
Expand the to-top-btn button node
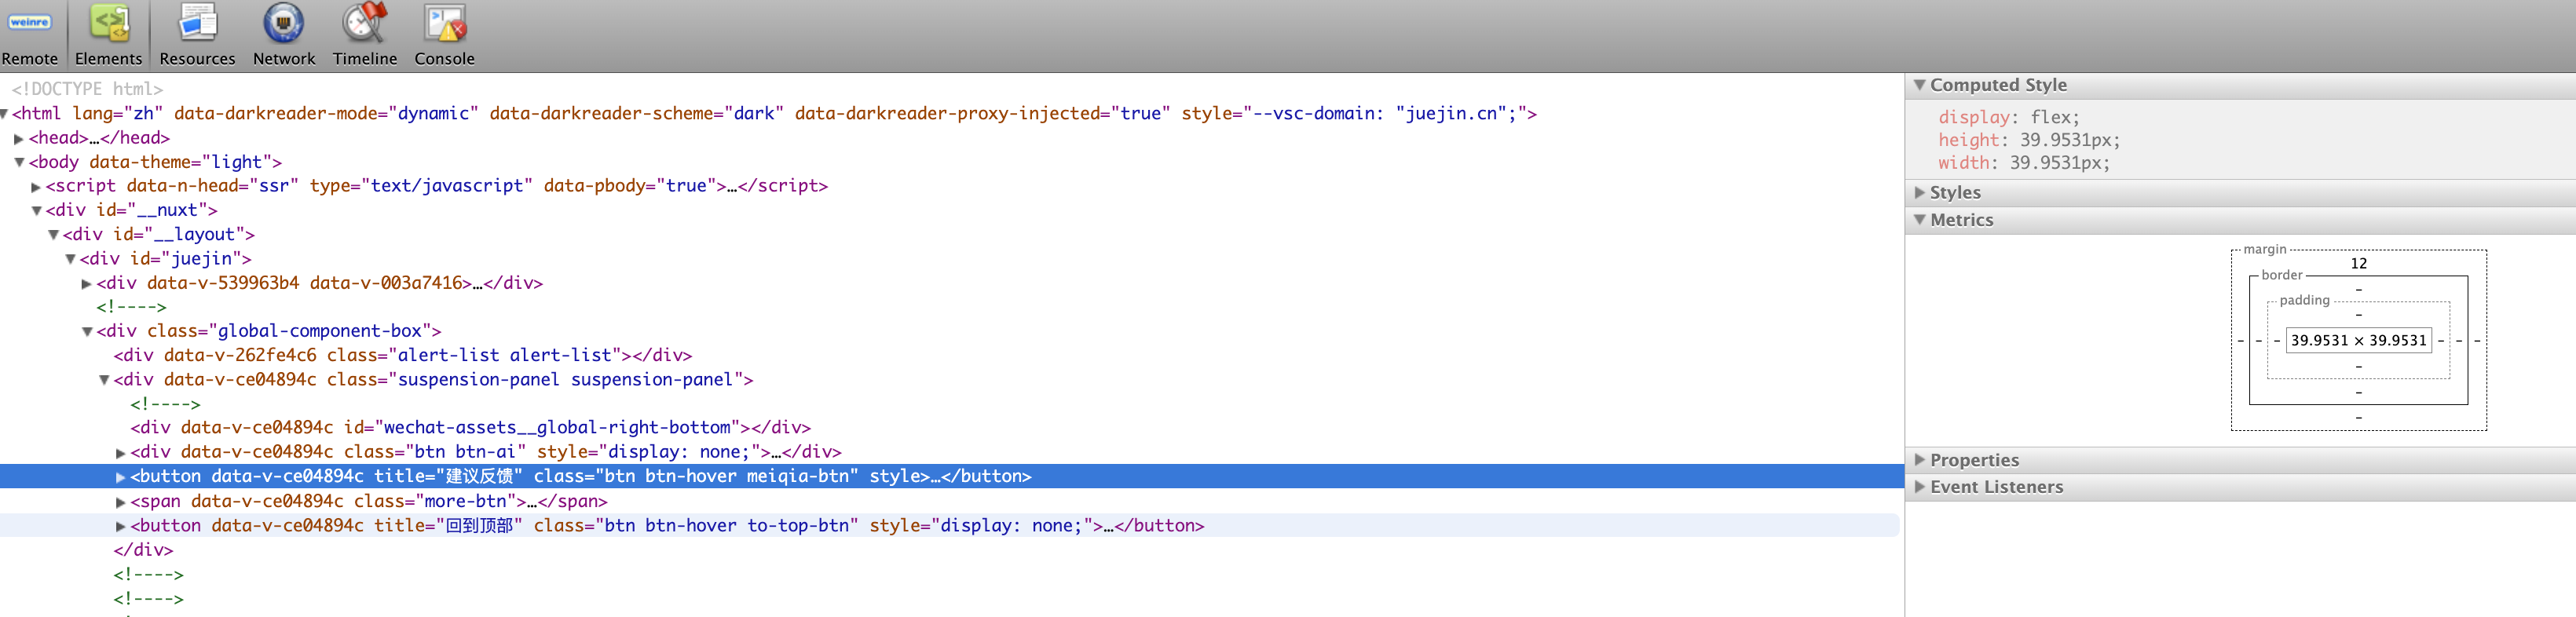coord(121,526)
